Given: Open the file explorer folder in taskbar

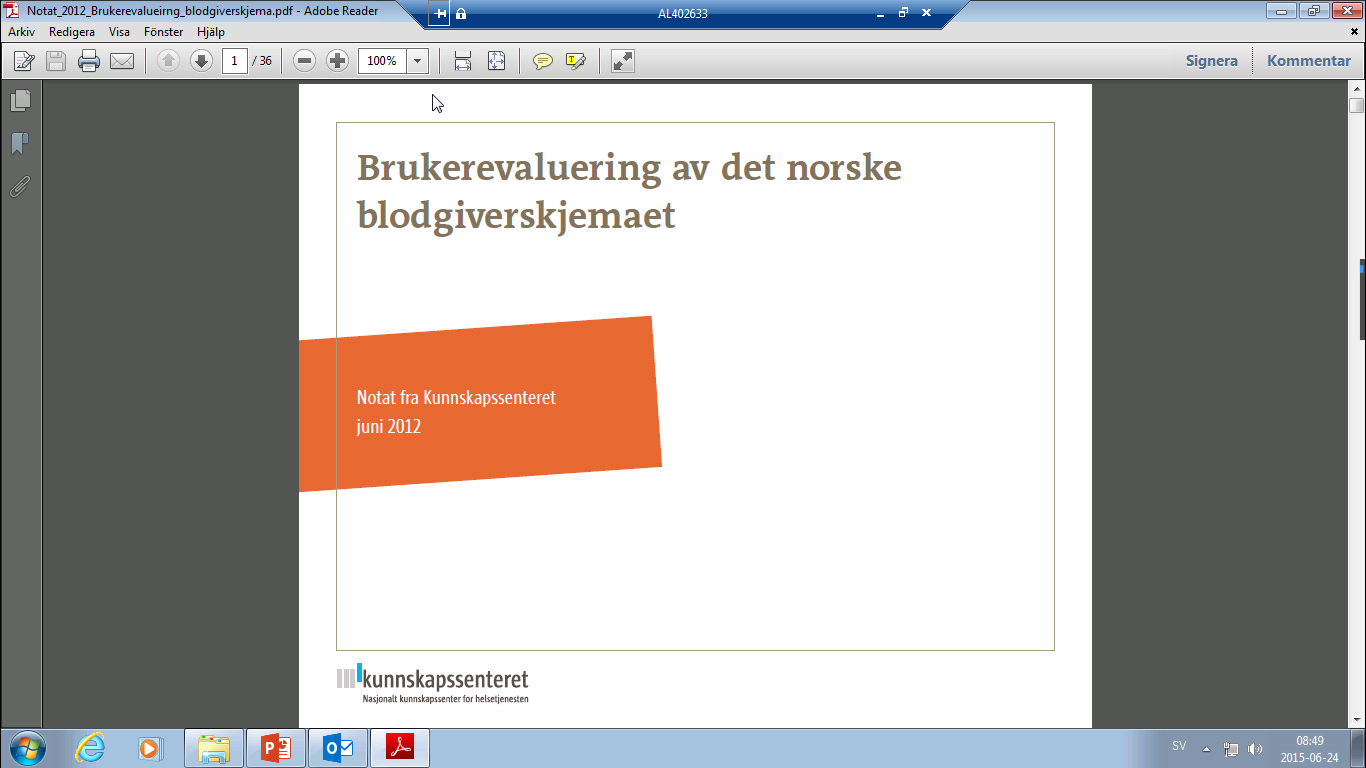Looking at the screenshot, I should pos(213,747).
